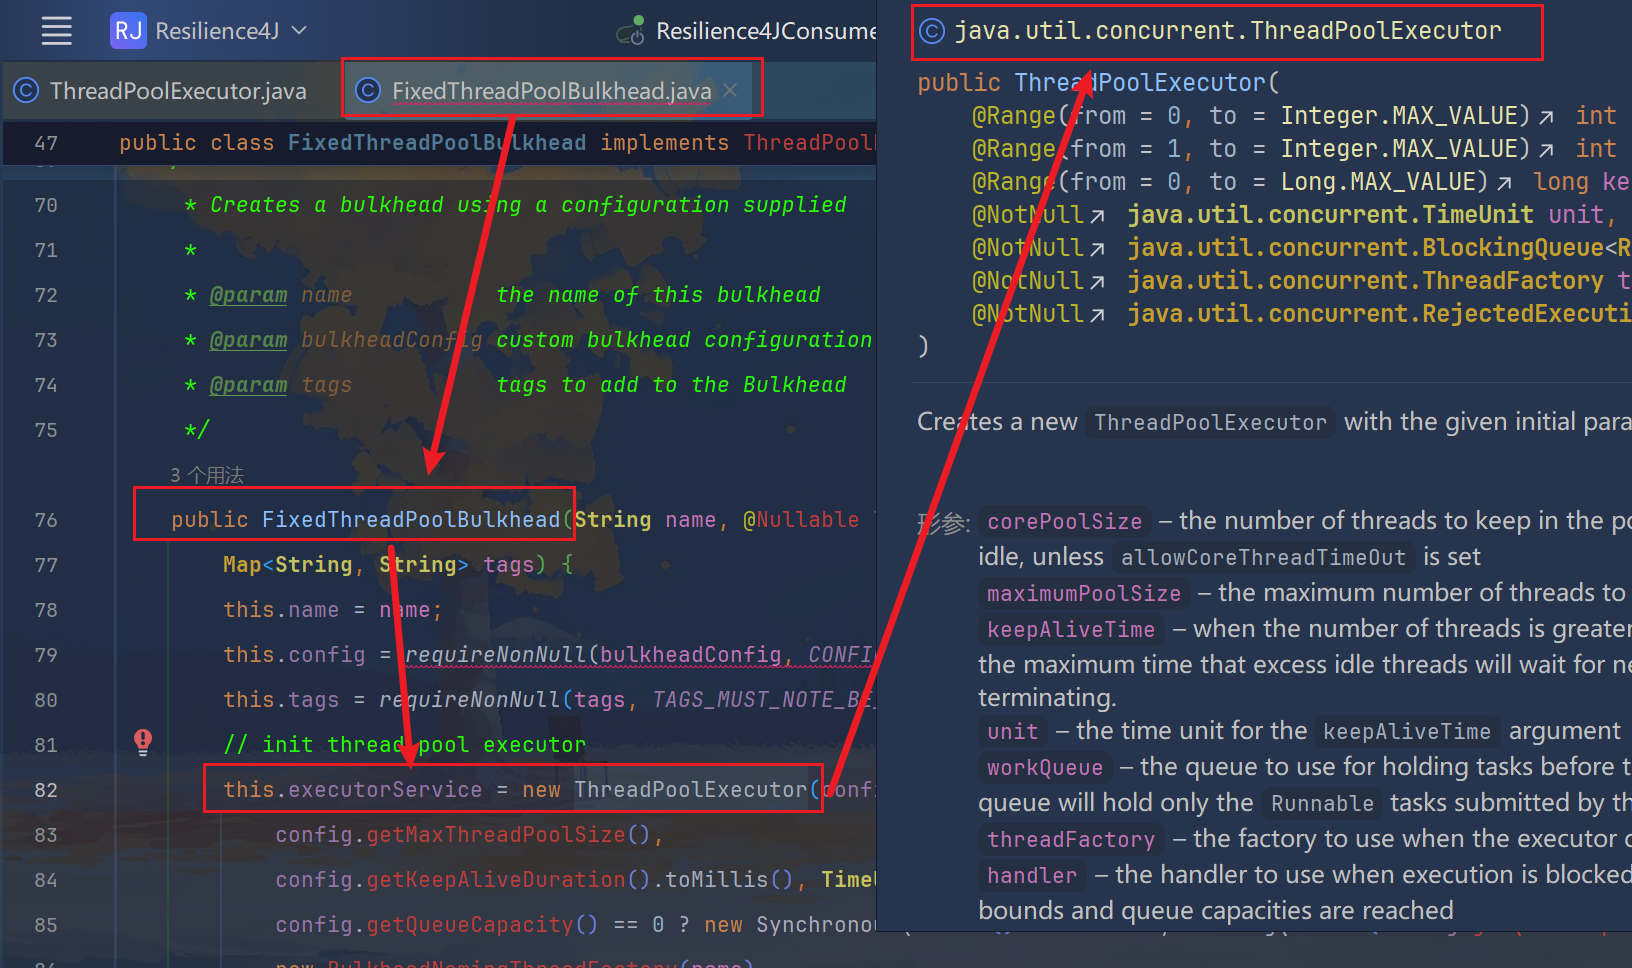The image size is (1632, 968).
Task: Click the RJ project icon
Action: (128, 31)
